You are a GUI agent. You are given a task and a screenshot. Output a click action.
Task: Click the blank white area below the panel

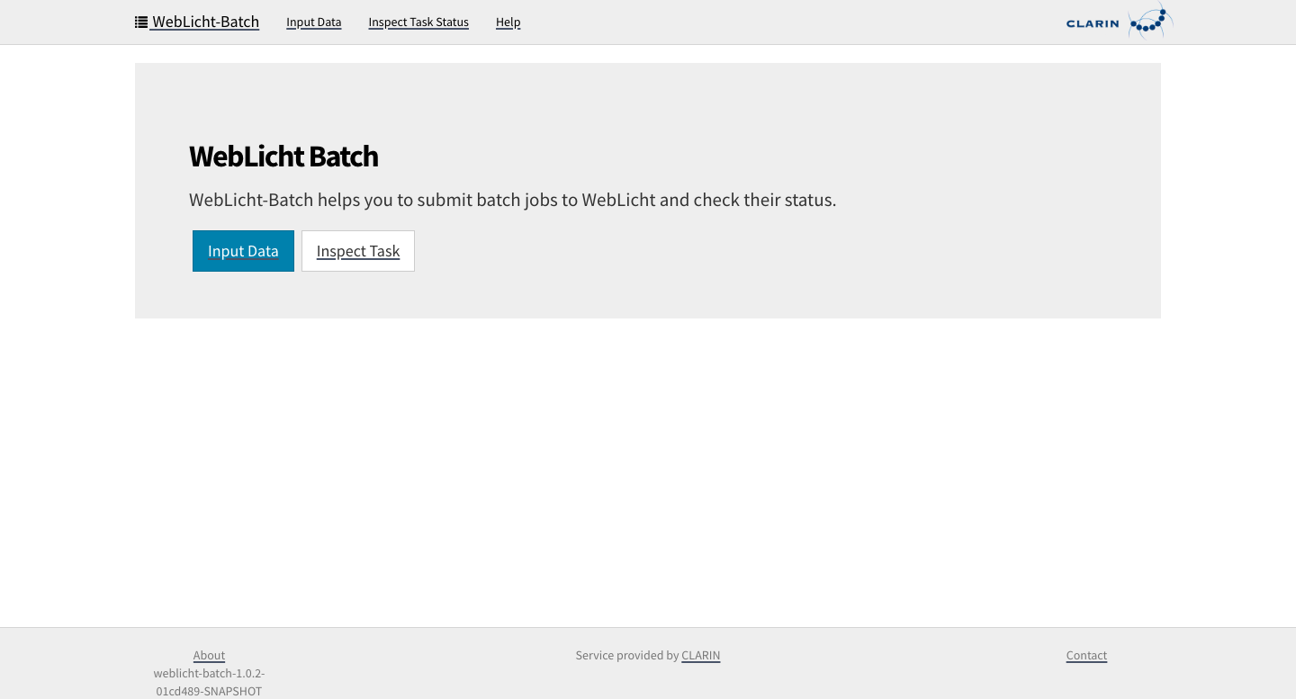coord(648,470)
